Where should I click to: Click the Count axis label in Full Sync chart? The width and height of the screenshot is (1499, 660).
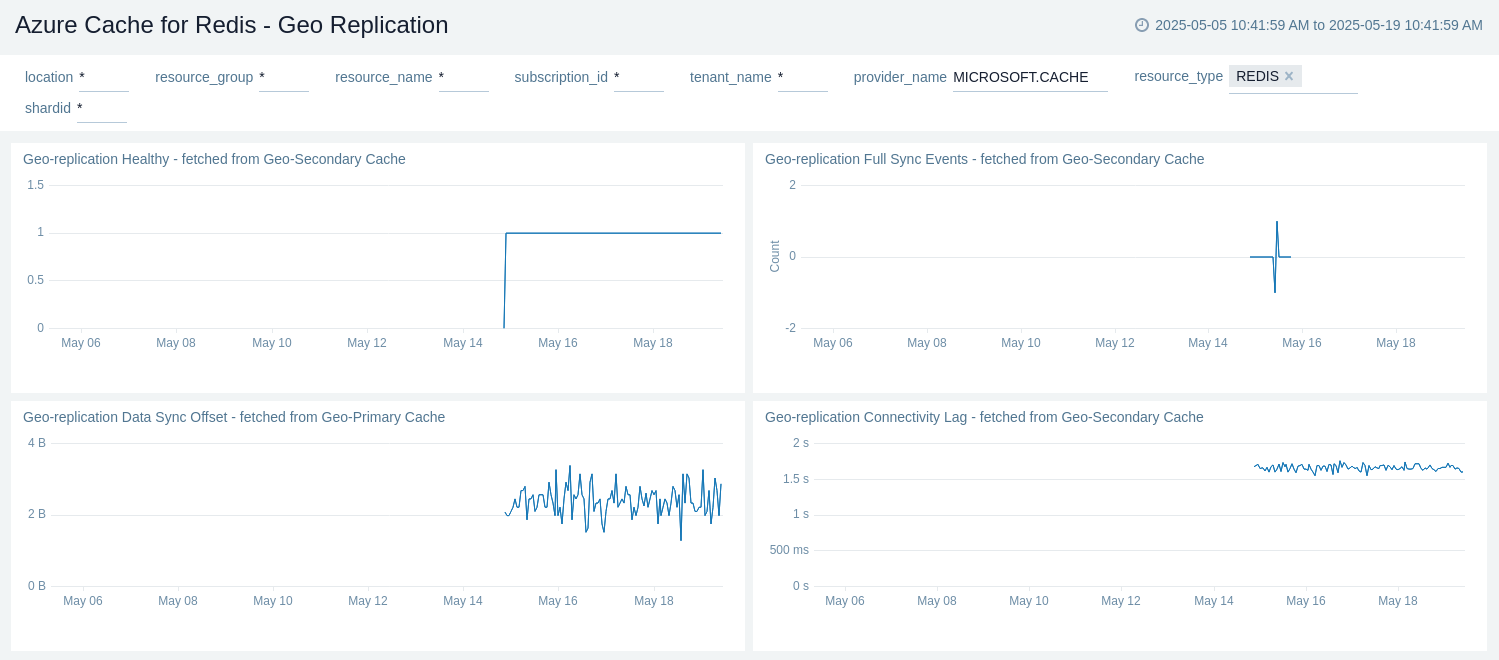pos(775,256)
